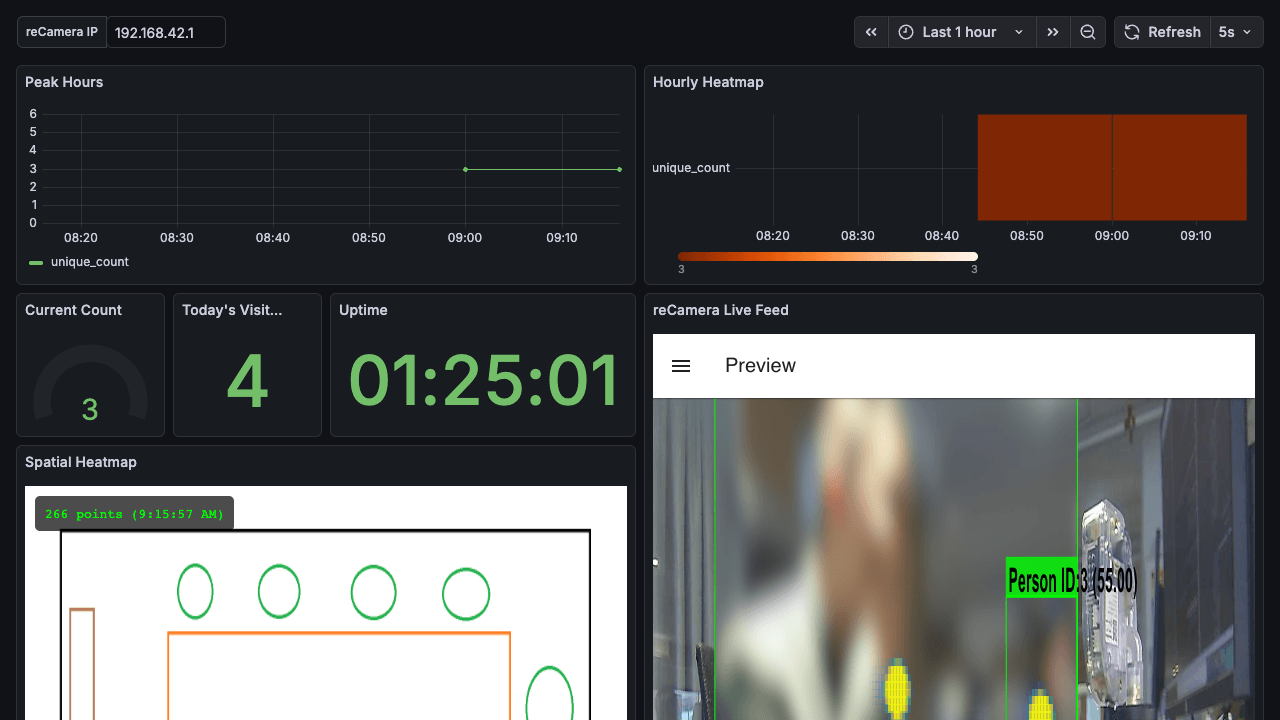Viewport: 1280px width, 720px height.
Task: Shift the time range forward
Action: (x=1053, y=32)
